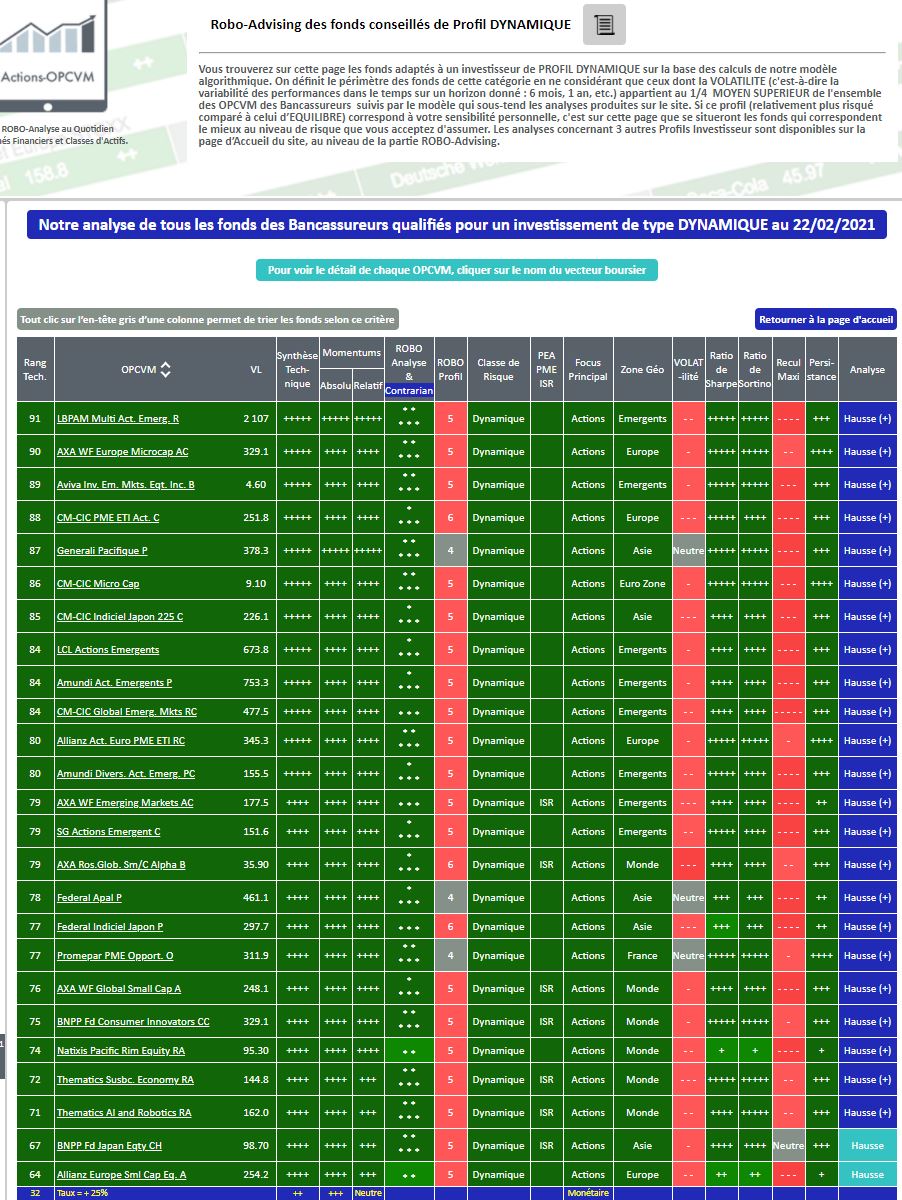This screenshot has width=902, height=1200.
Task: View Federal Apal P fund details
Action: tap(89, 898)
